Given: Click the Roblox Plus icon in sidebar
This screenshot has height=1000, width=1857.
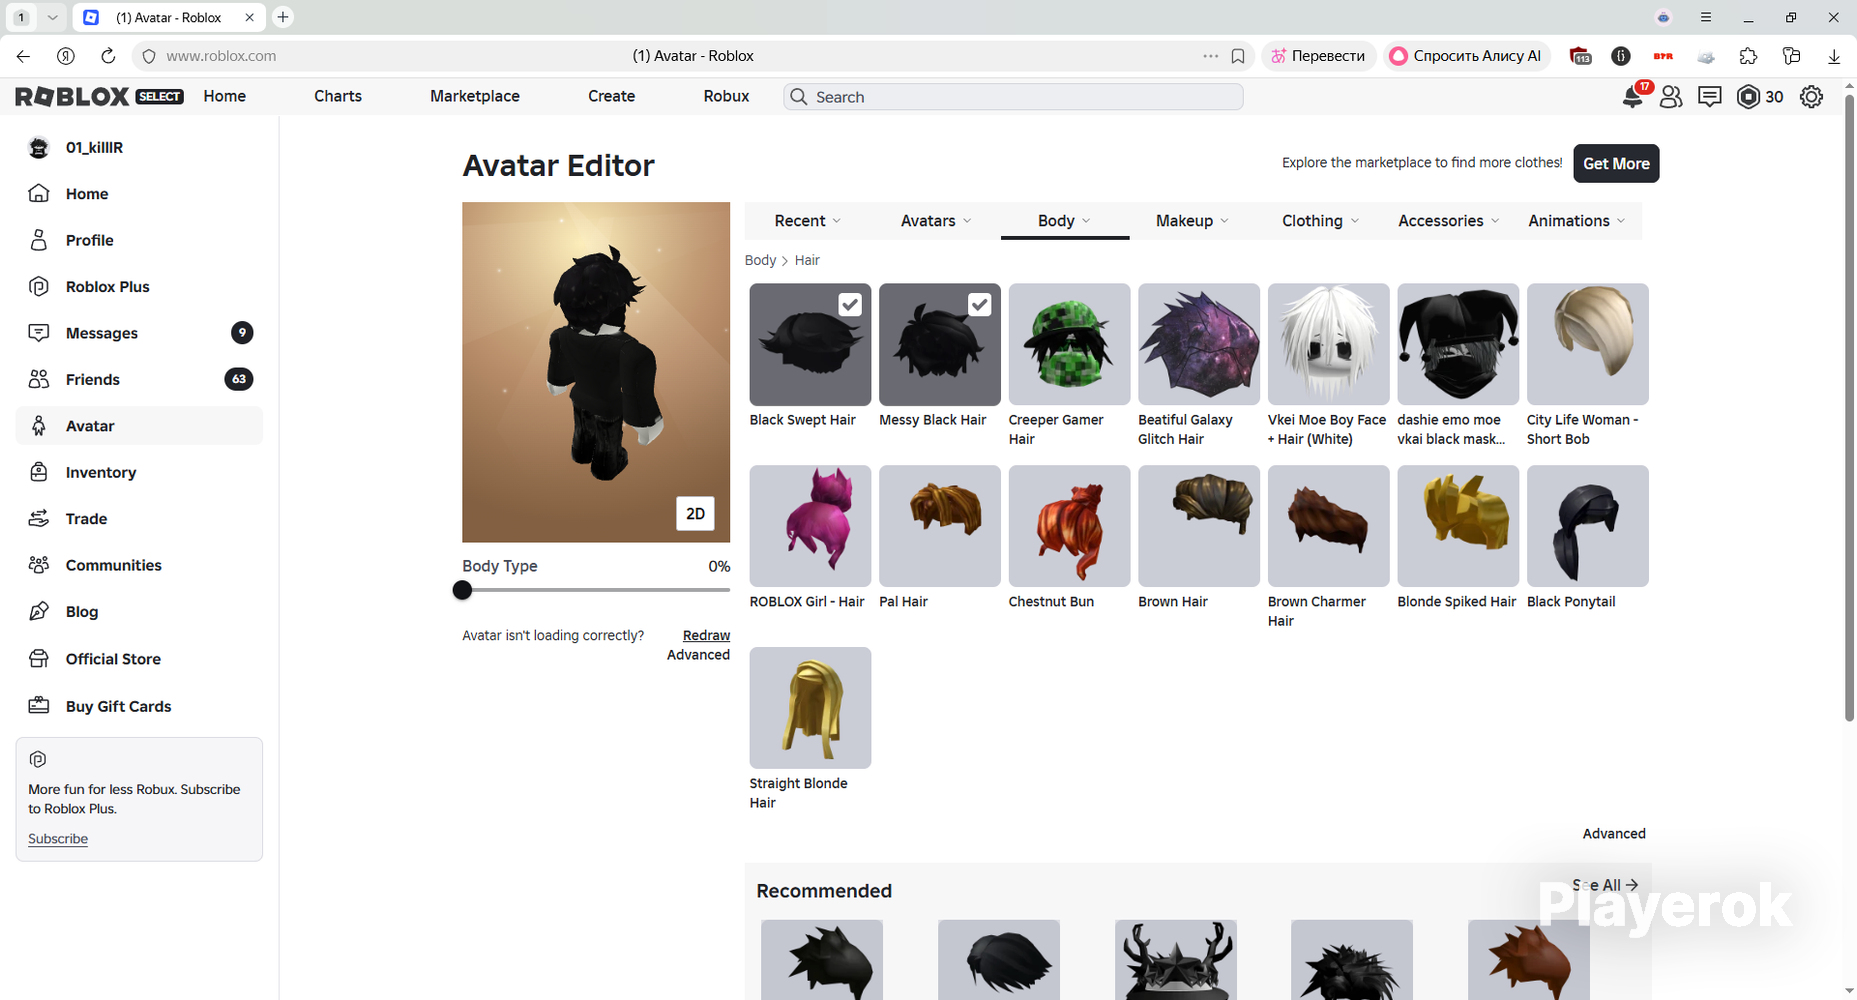Looking at the screenshot, I should 39,286.
